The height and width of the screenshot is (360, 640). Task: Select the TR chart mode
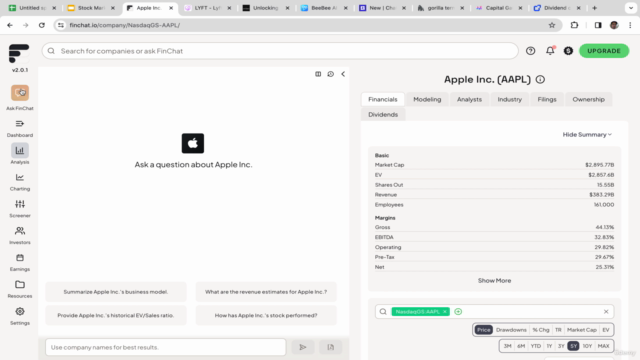click(x=558, y=330)
